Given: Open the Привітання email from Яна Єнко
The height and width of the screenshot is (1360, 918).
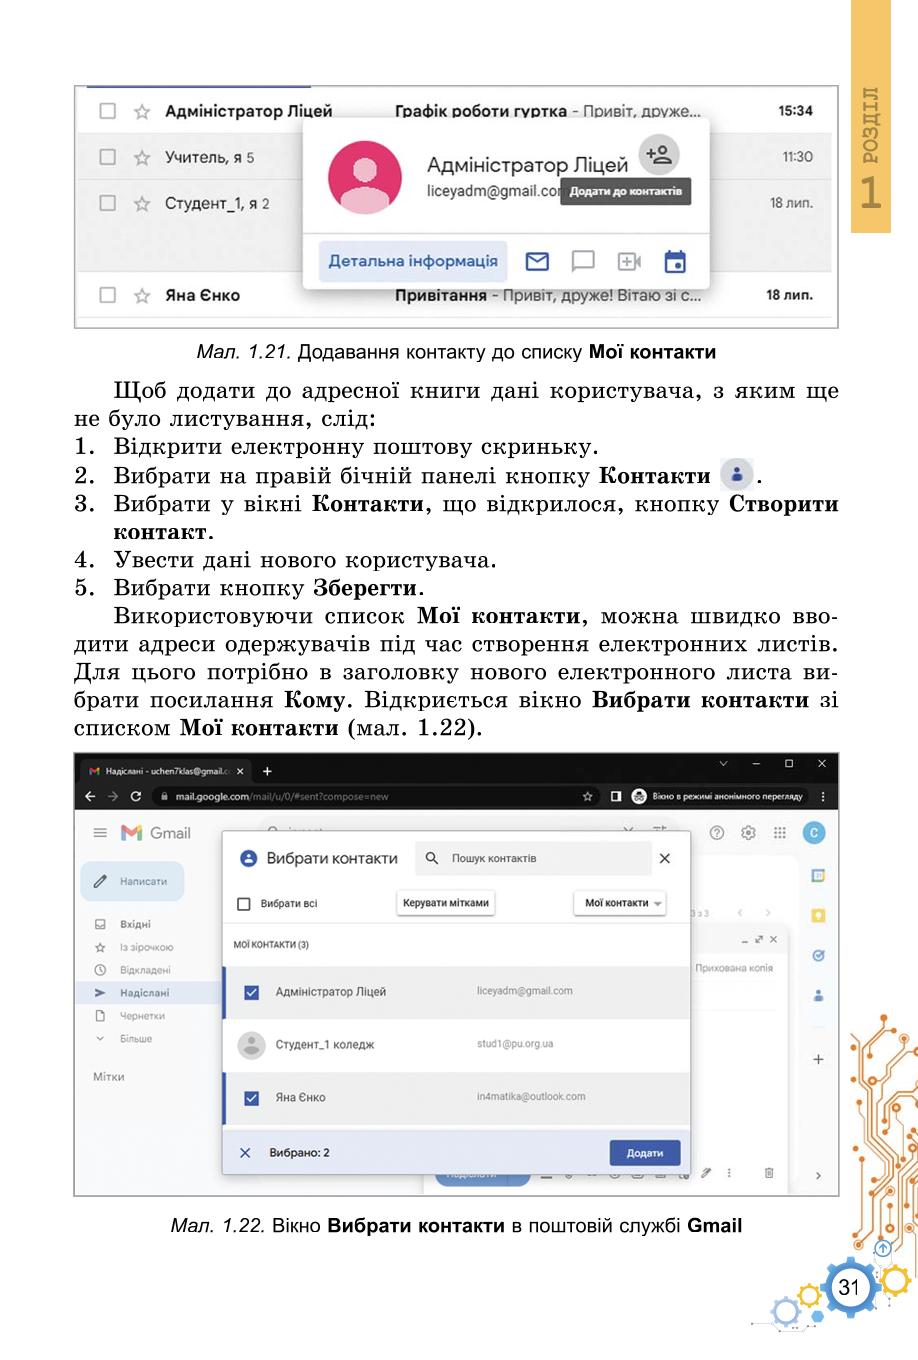Looking at the screenshot, I should point(549,295).
